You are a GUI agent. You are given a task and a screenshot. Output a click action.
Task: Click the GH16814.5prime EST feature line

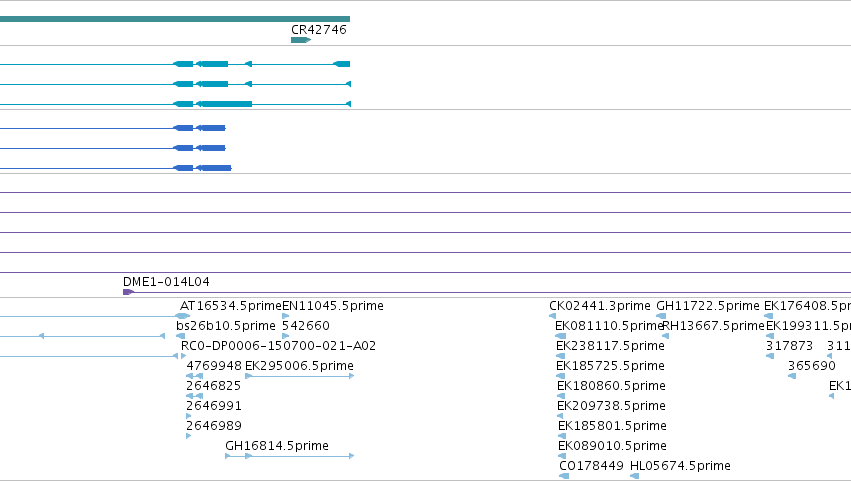pyautogui.click(x=289, y=456)
